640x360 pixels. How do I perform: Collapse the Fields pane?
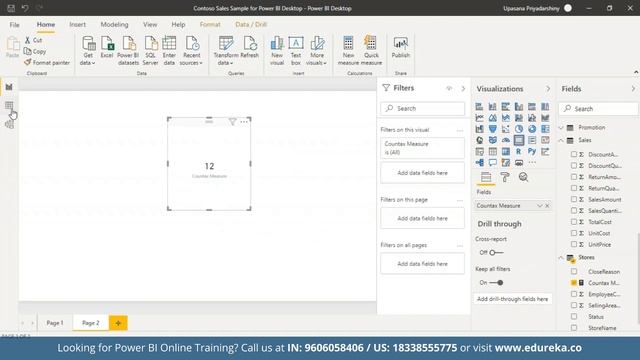(633, 89)
